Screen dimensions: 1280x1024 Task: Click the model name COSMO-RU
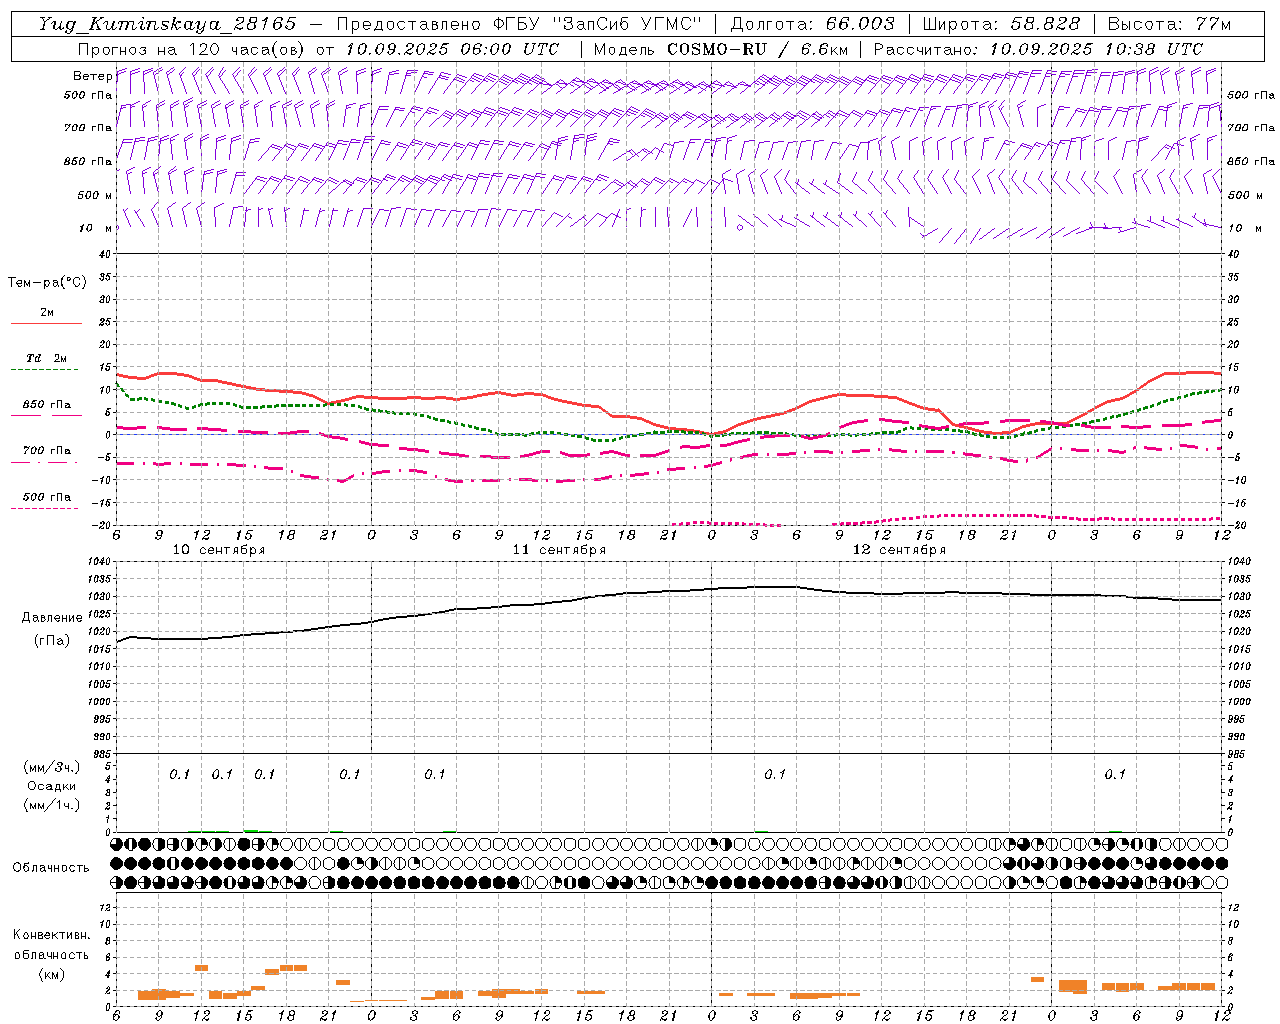pos(716,49)
